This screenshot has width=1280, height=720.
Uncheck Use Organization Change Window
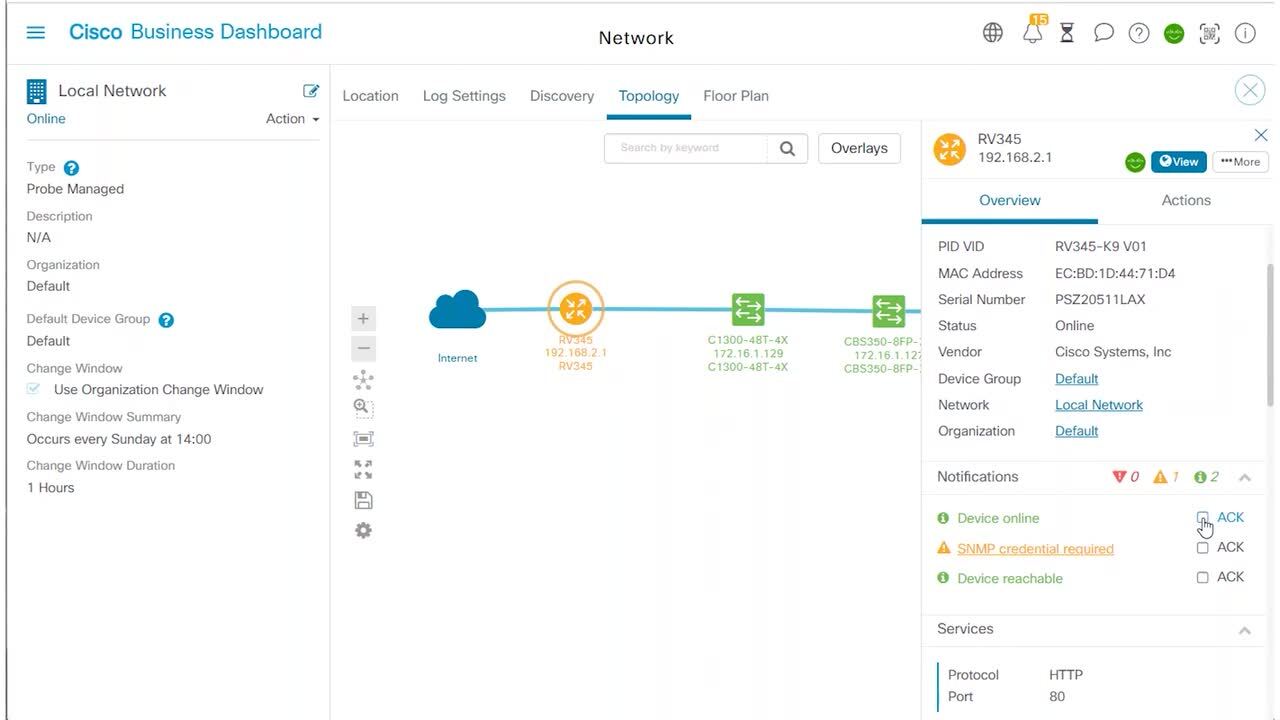tap(33, 389)
